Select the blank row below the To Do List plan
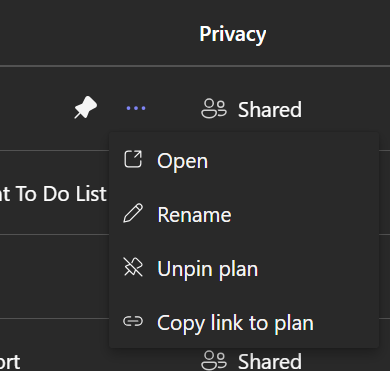 point(54,276)
